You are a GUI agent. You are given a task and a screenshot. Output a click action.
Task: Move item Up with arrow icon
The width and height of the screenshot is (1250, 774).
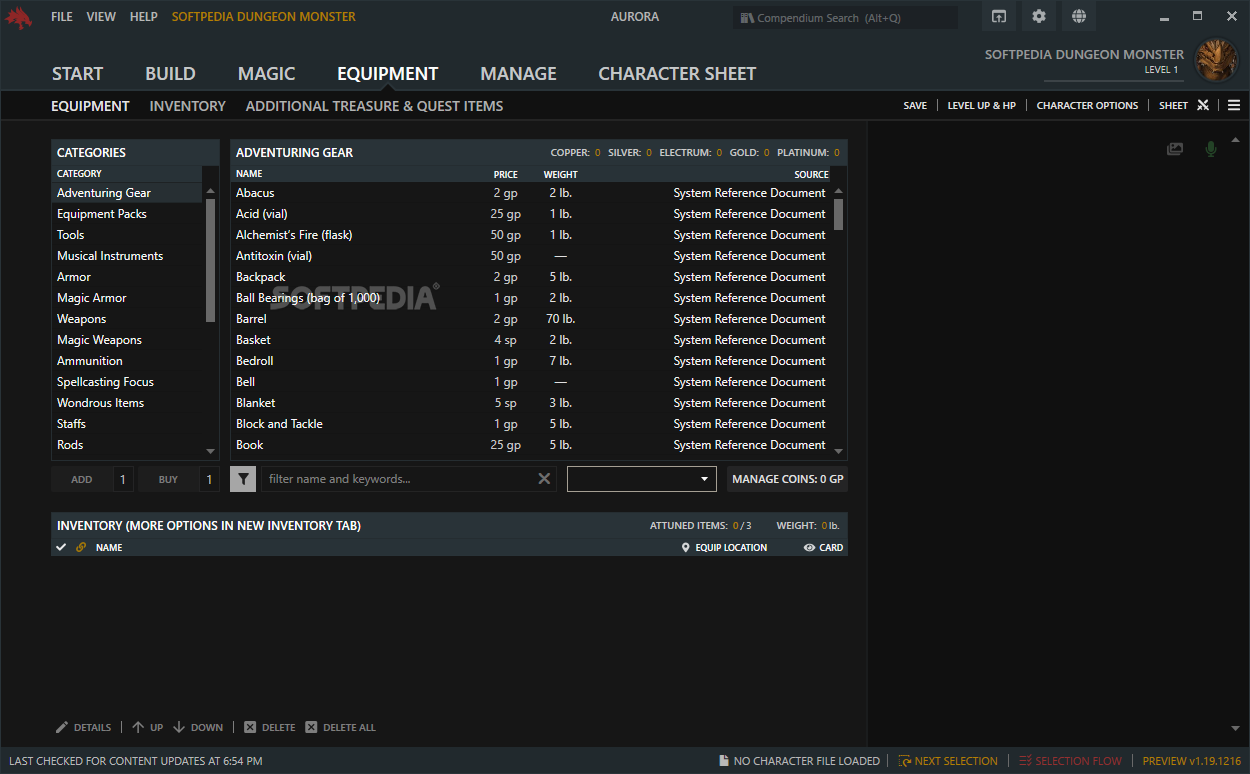point(138,727)
